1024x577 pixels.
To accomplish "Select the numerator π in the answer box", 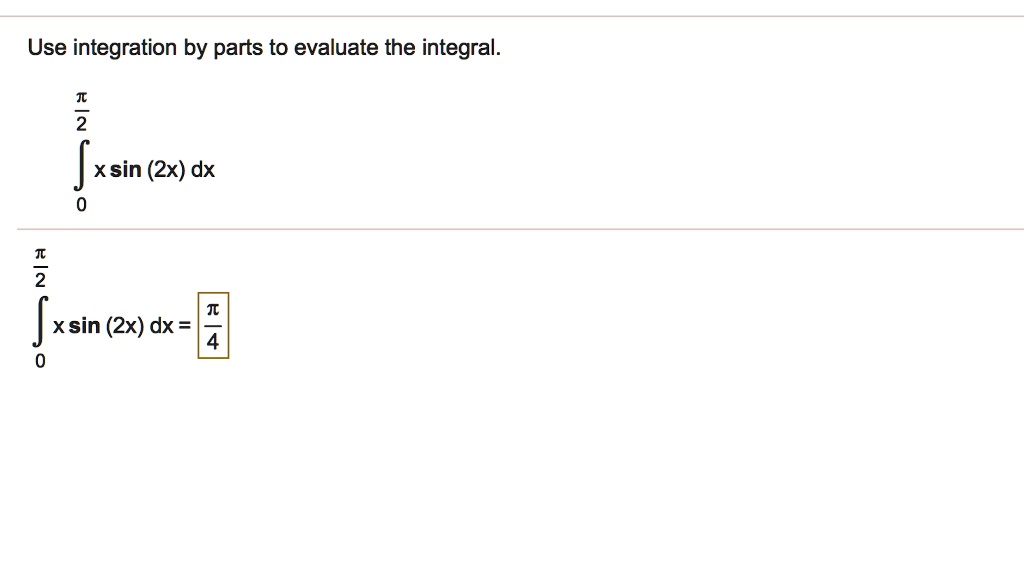I will coord(213,310).
